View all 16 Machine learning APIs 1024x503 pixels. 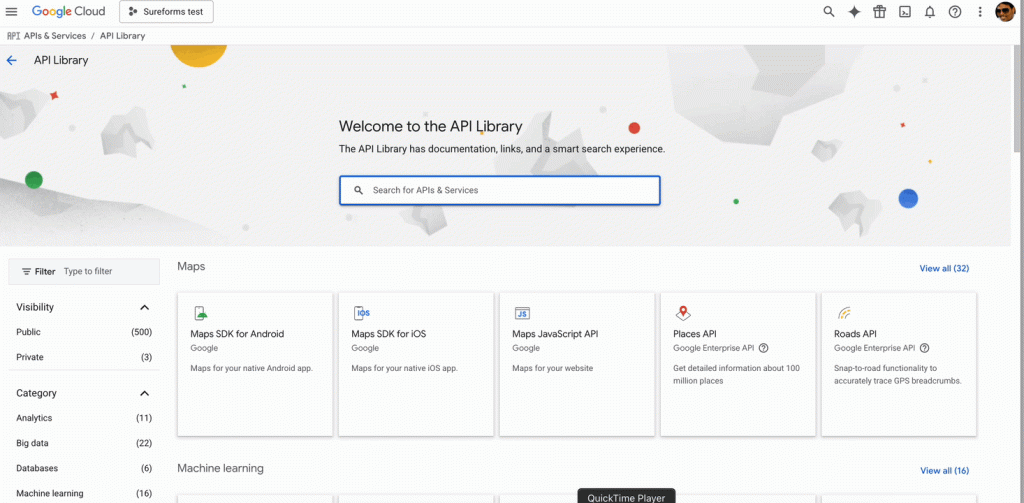coord(944,470)
